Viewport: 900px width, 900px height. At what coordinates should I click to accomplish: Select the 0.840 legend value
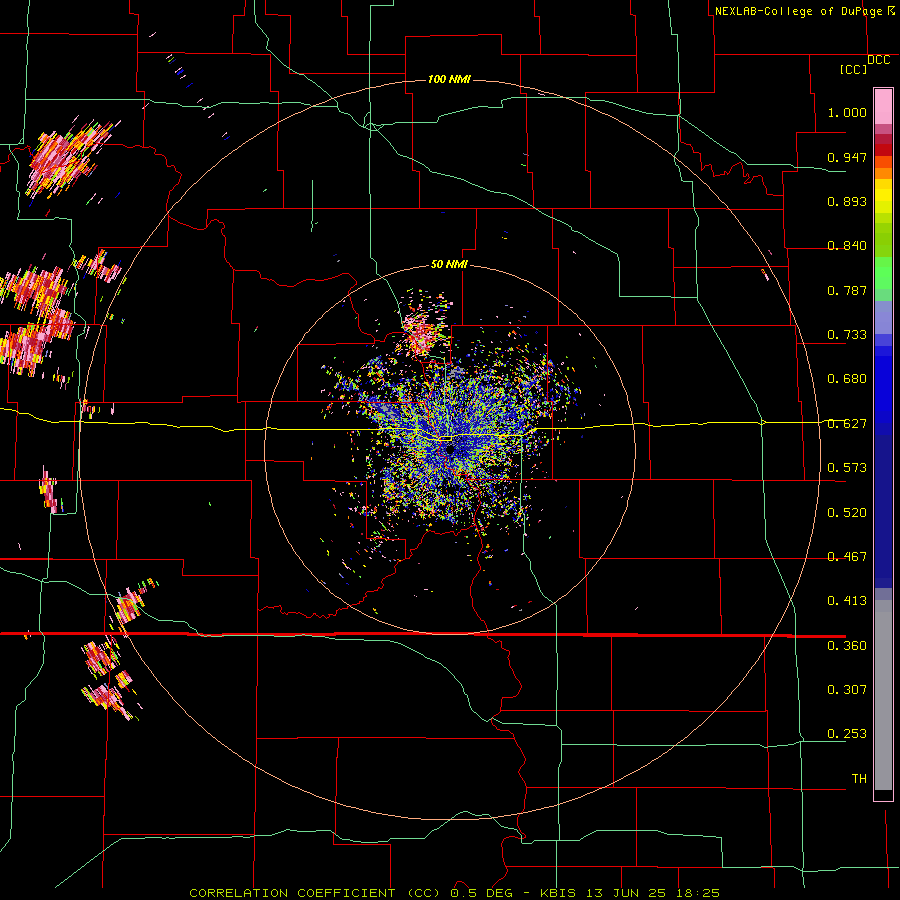coord(847,246)
